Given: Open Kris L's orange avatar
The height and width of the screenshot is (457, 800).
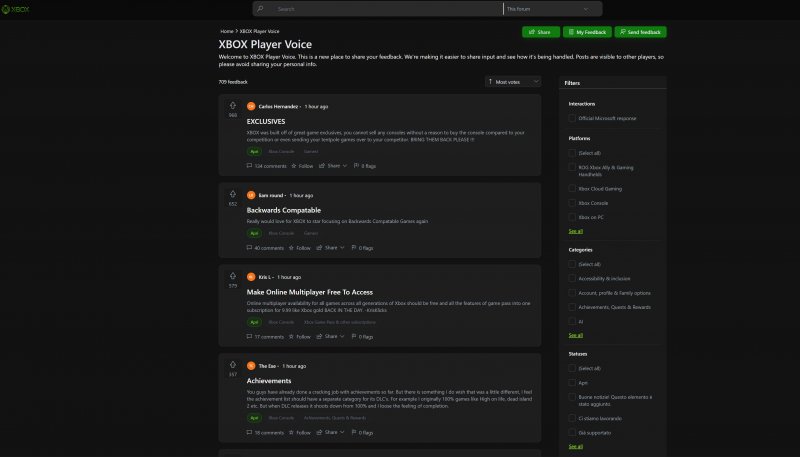Looking at the screenshot, I should [x=251, y=277].
